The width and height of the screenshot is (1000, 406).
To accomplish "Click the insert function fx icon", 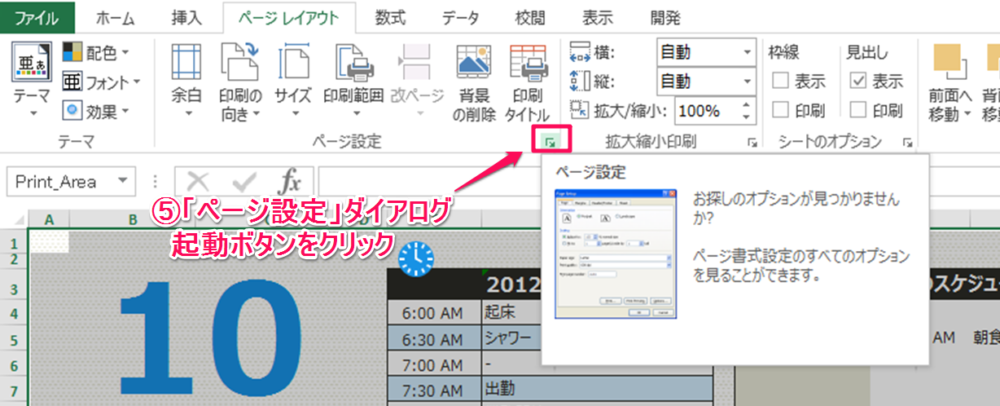I will 289,181.
